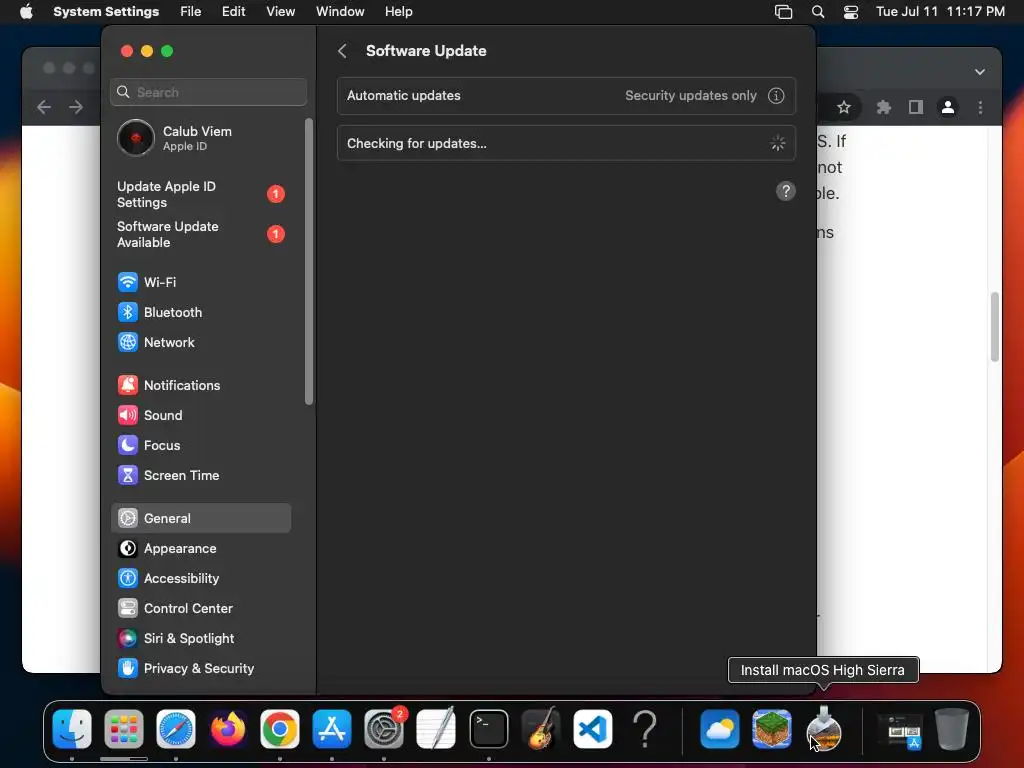Open Weather app from the Dock

(x=720, y=729)
